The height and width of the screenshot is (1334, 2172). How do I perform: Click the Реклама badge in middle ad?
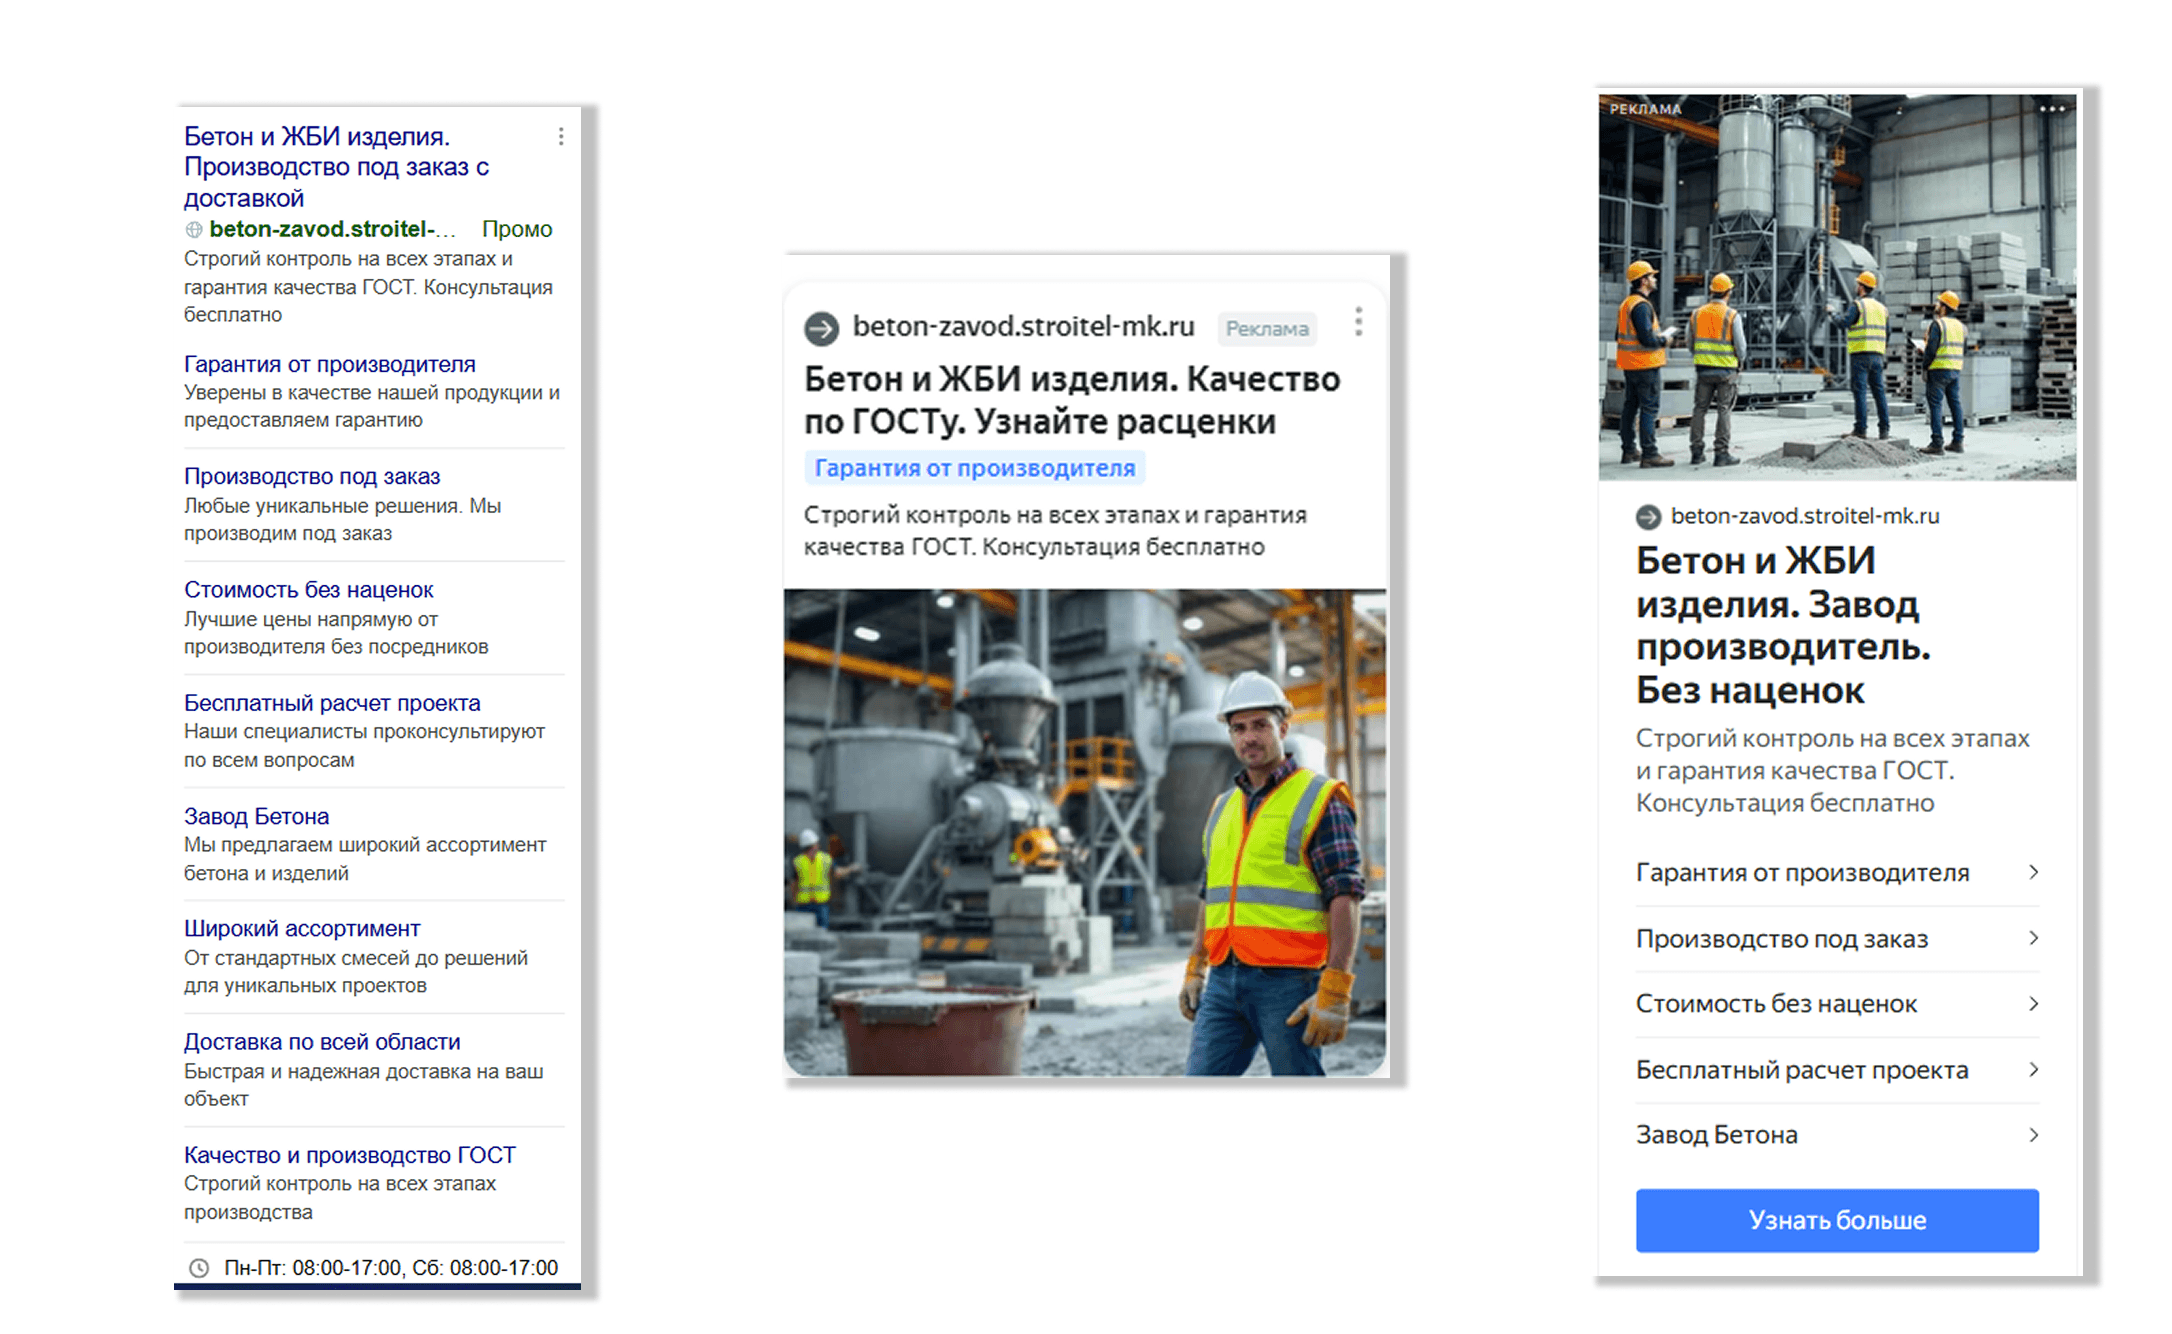click(x=1266, y=329)
